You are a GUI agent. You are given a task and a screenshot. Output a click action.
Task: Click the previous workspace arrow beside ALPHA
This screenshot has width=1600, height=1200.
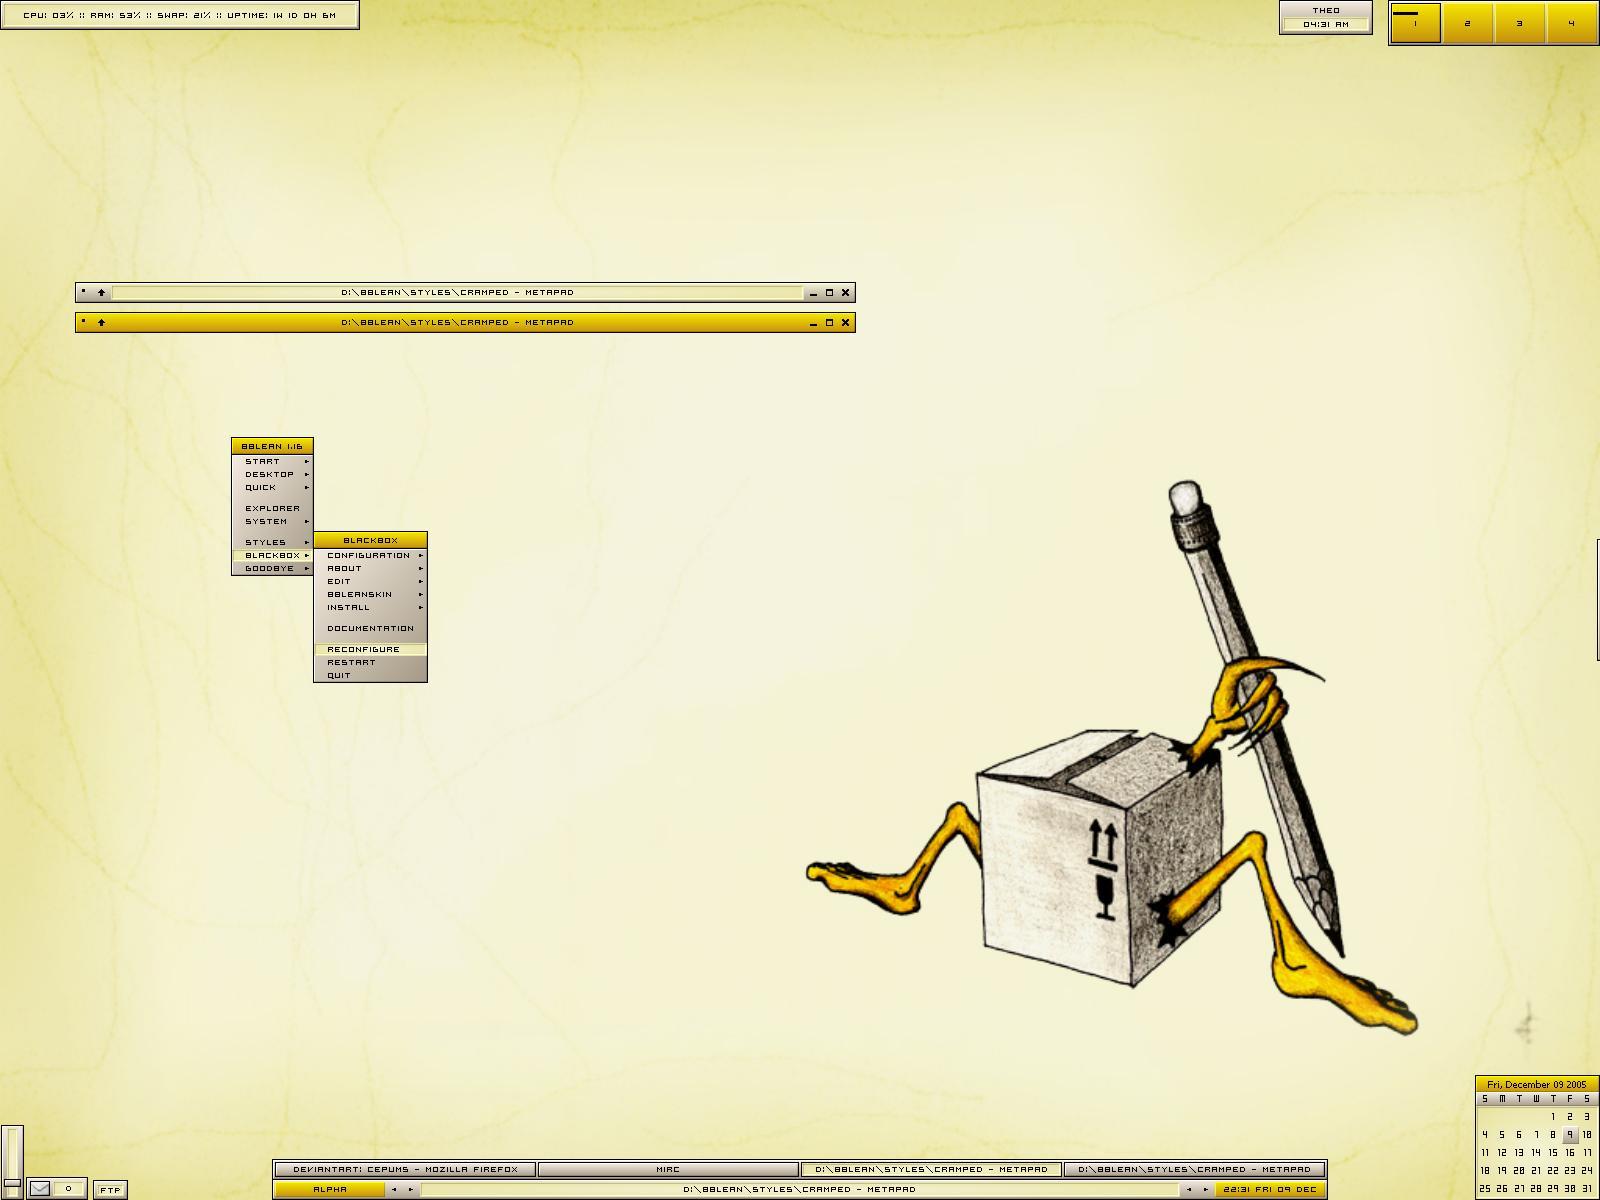(x=394, y=1190)
